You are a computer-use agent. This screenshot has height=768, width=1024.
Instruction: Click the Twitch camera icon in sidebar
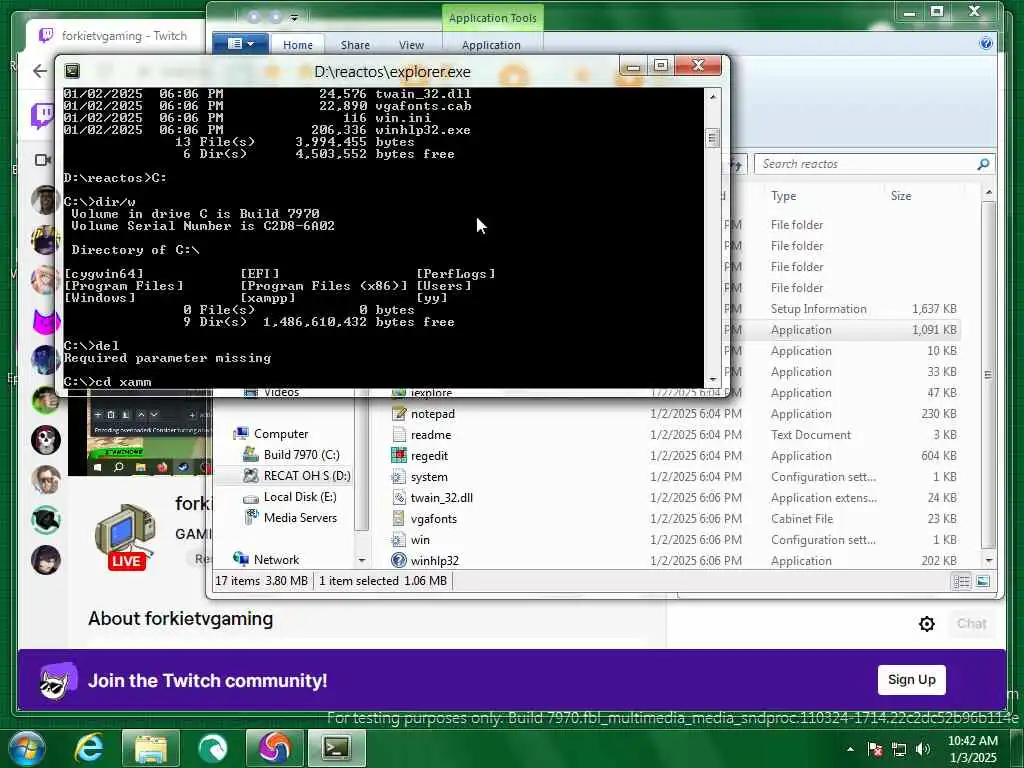click(x=43, y=160)
